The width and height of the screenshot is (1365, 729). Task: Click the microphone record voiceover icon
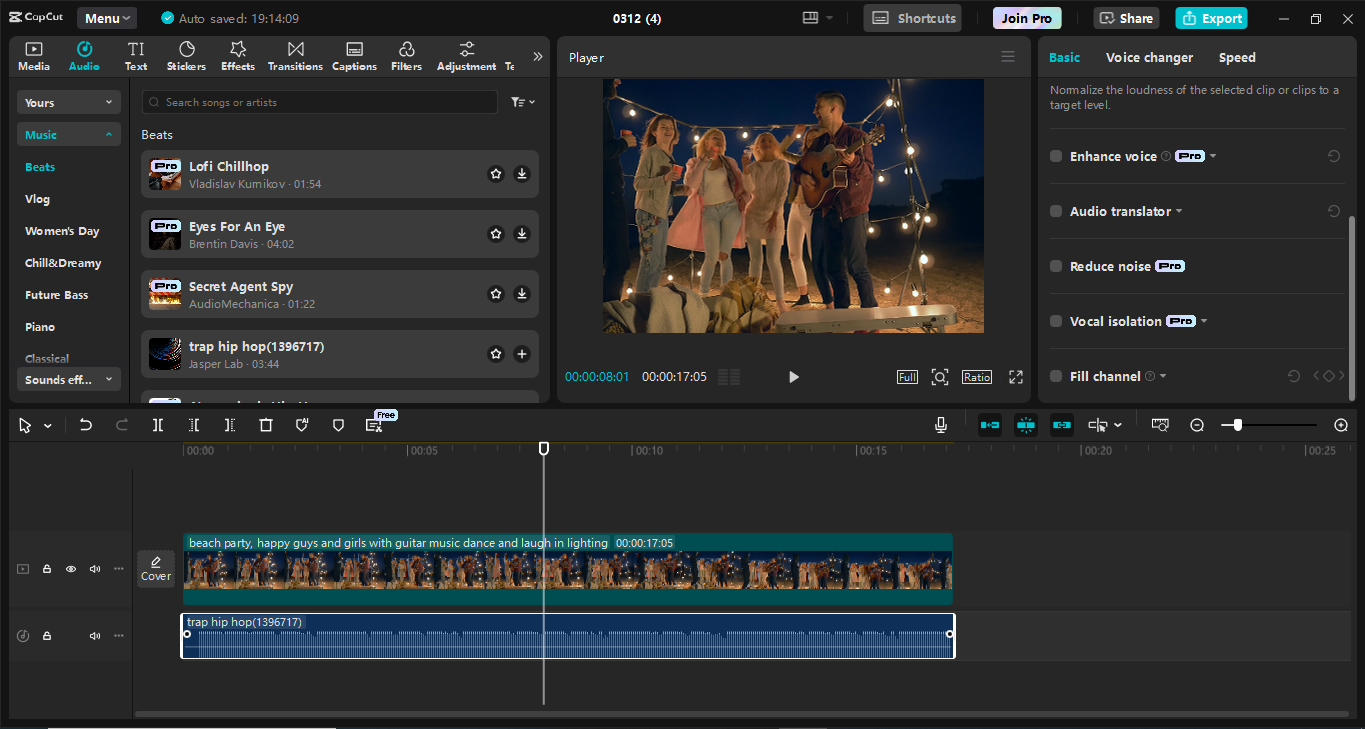(x=940, y=425)
